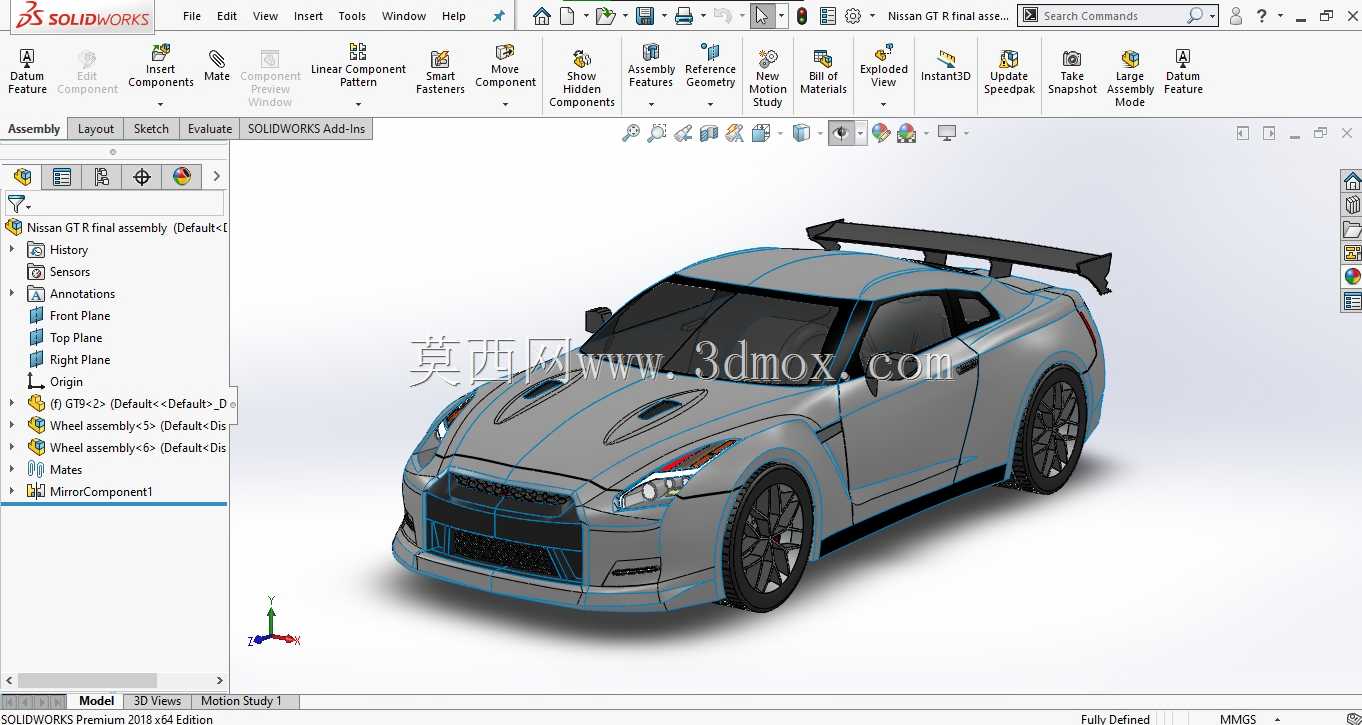Click Linear Component Pattern
This screenshot has width=1362, height=725.
pos(358,66)
